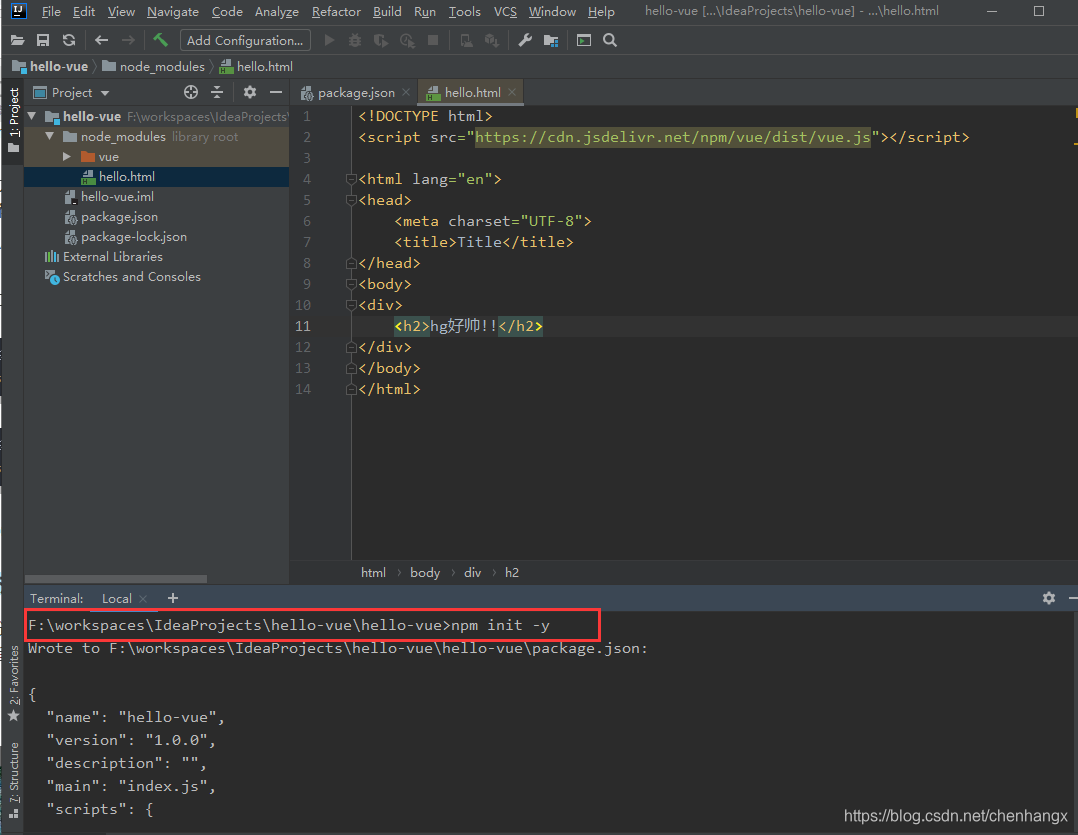Screen dimensions: 1078x835
Task: Click the Project panel horizontal scrollbar
Action: [x=116, y=579]
